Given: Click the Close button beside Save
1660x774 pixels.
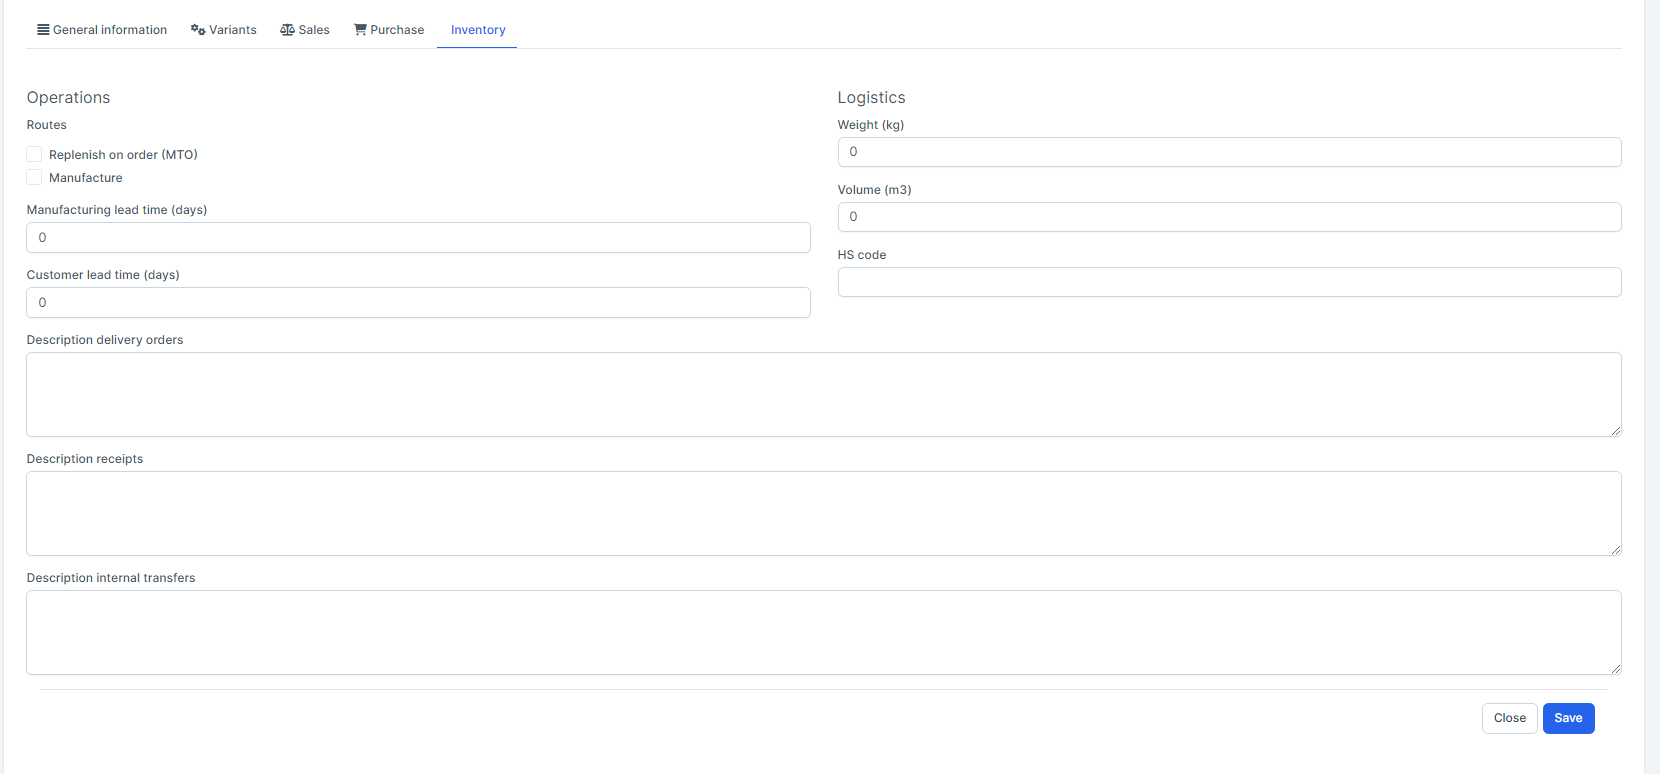Looking at the screenshot, I should click(x=1509, y=718).
